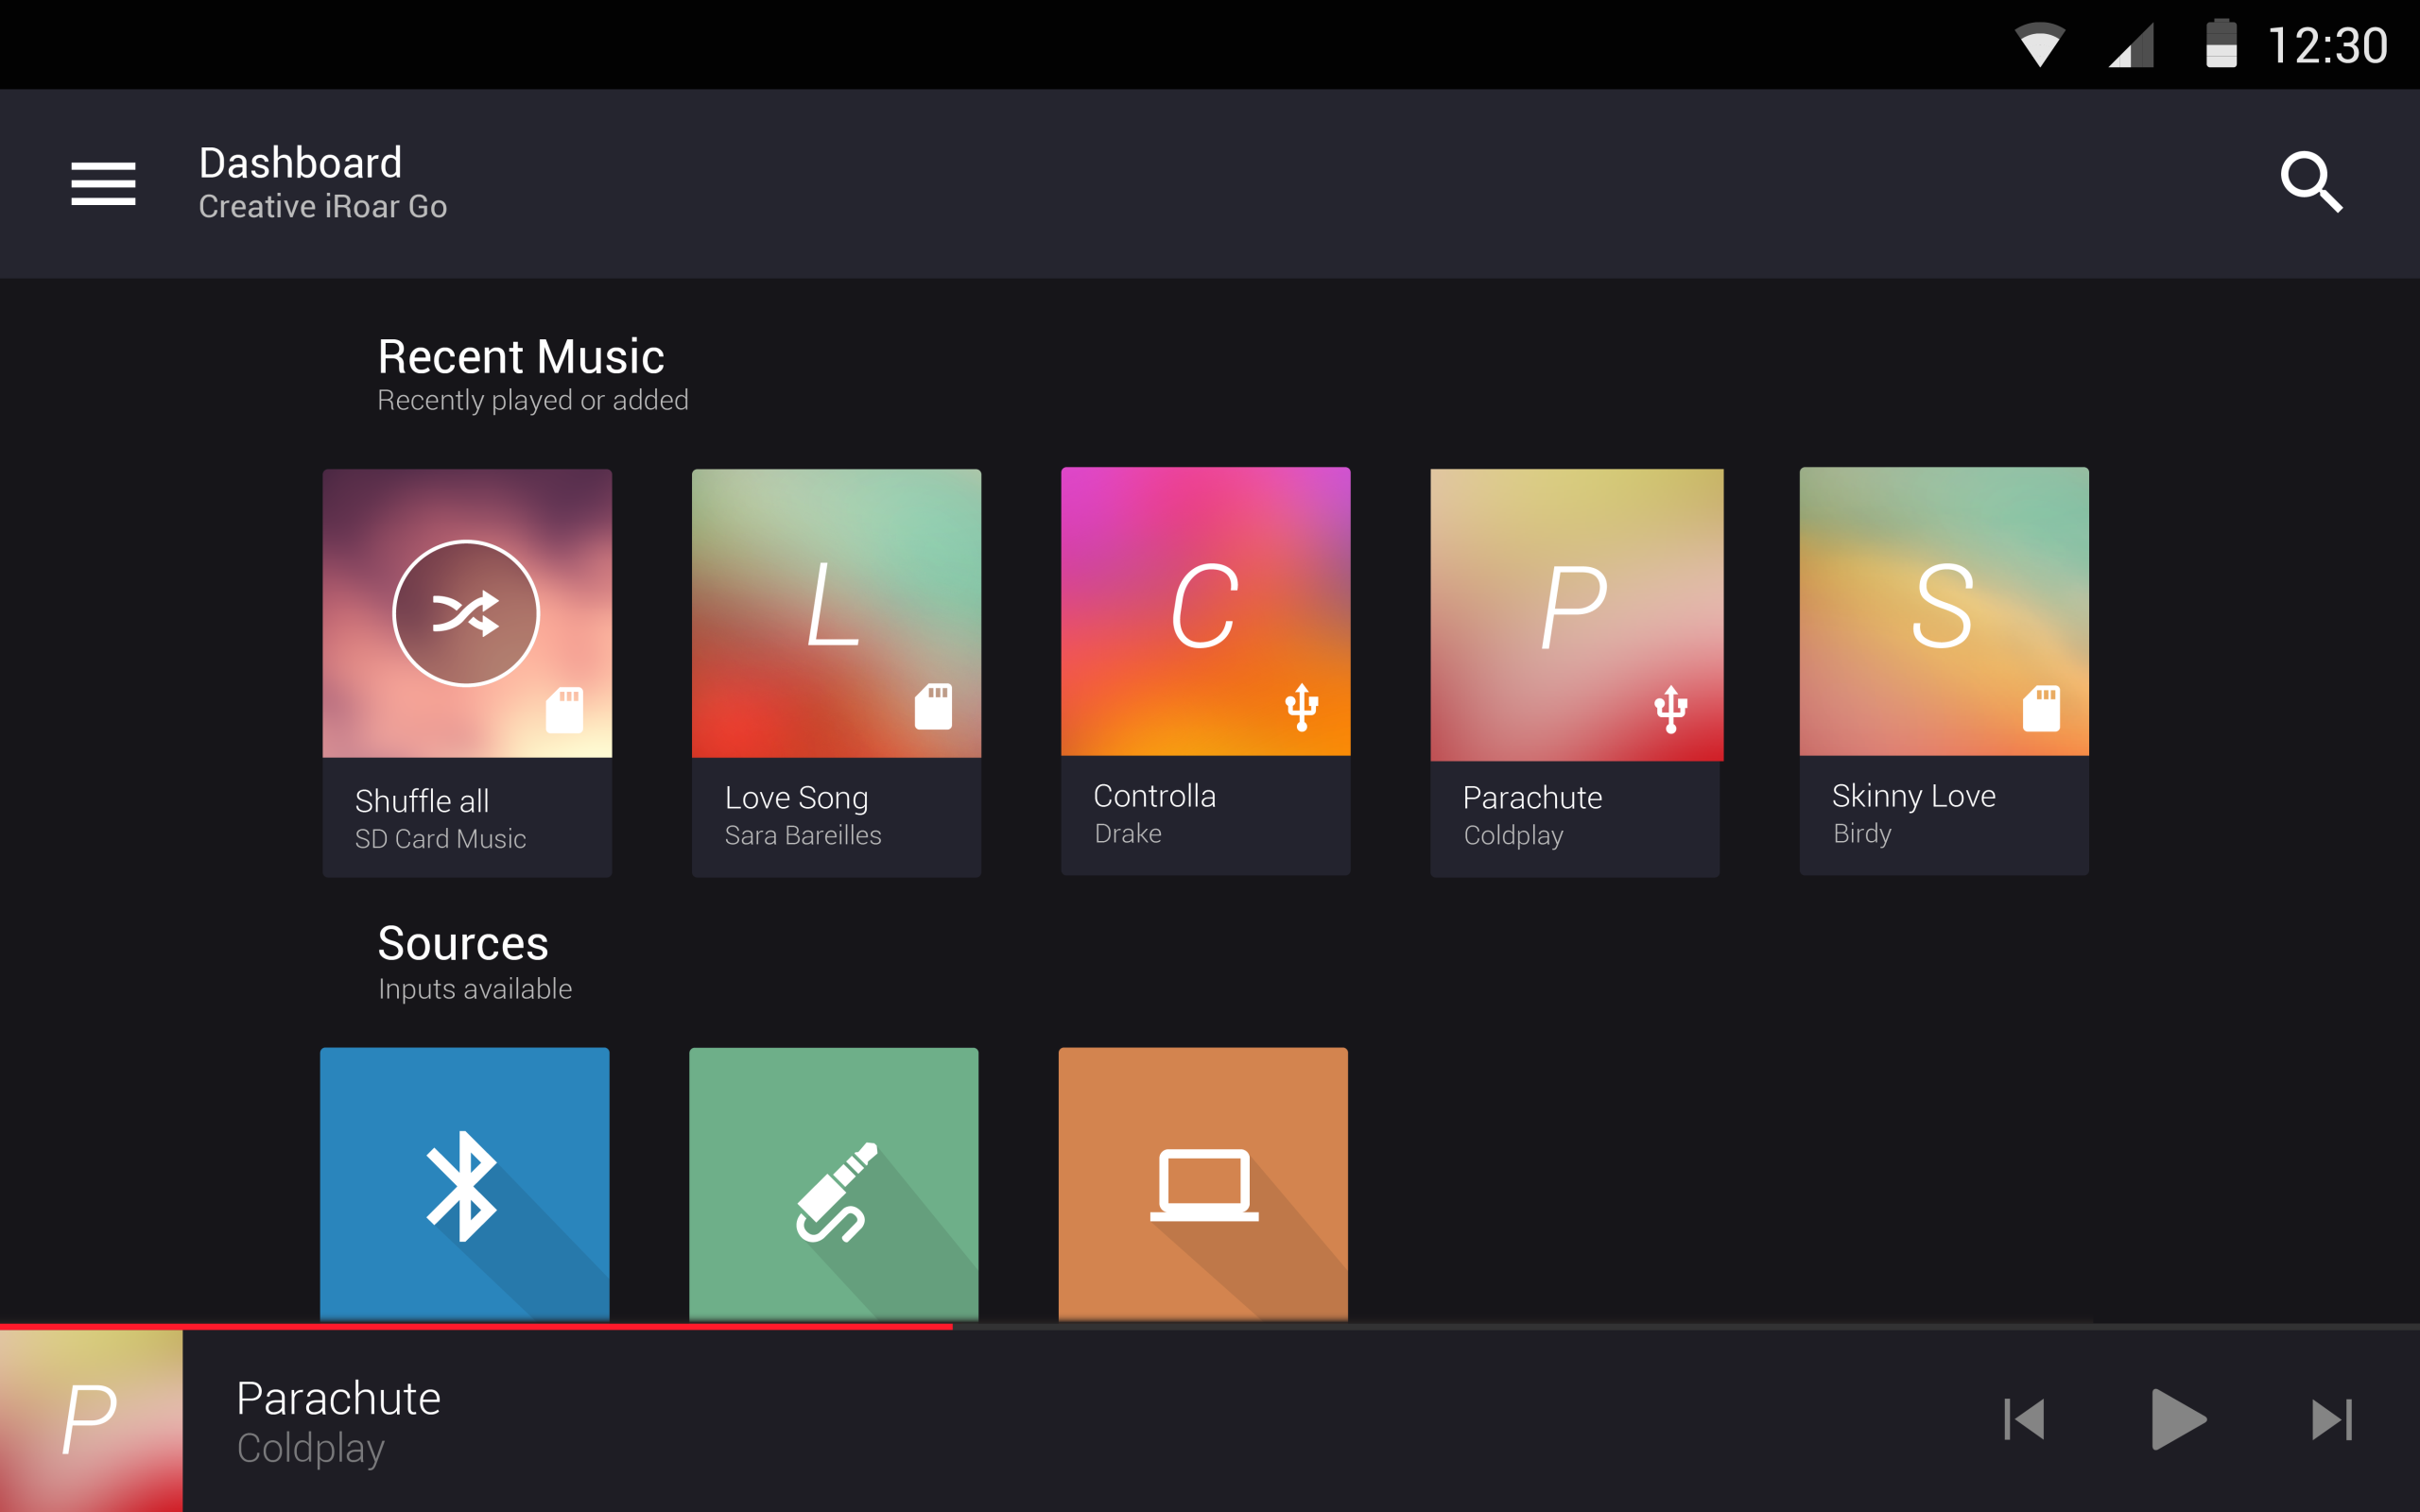Click the 12:30 clock in status bar
Screen dimensions: 2420x1512
point(2327,46)
